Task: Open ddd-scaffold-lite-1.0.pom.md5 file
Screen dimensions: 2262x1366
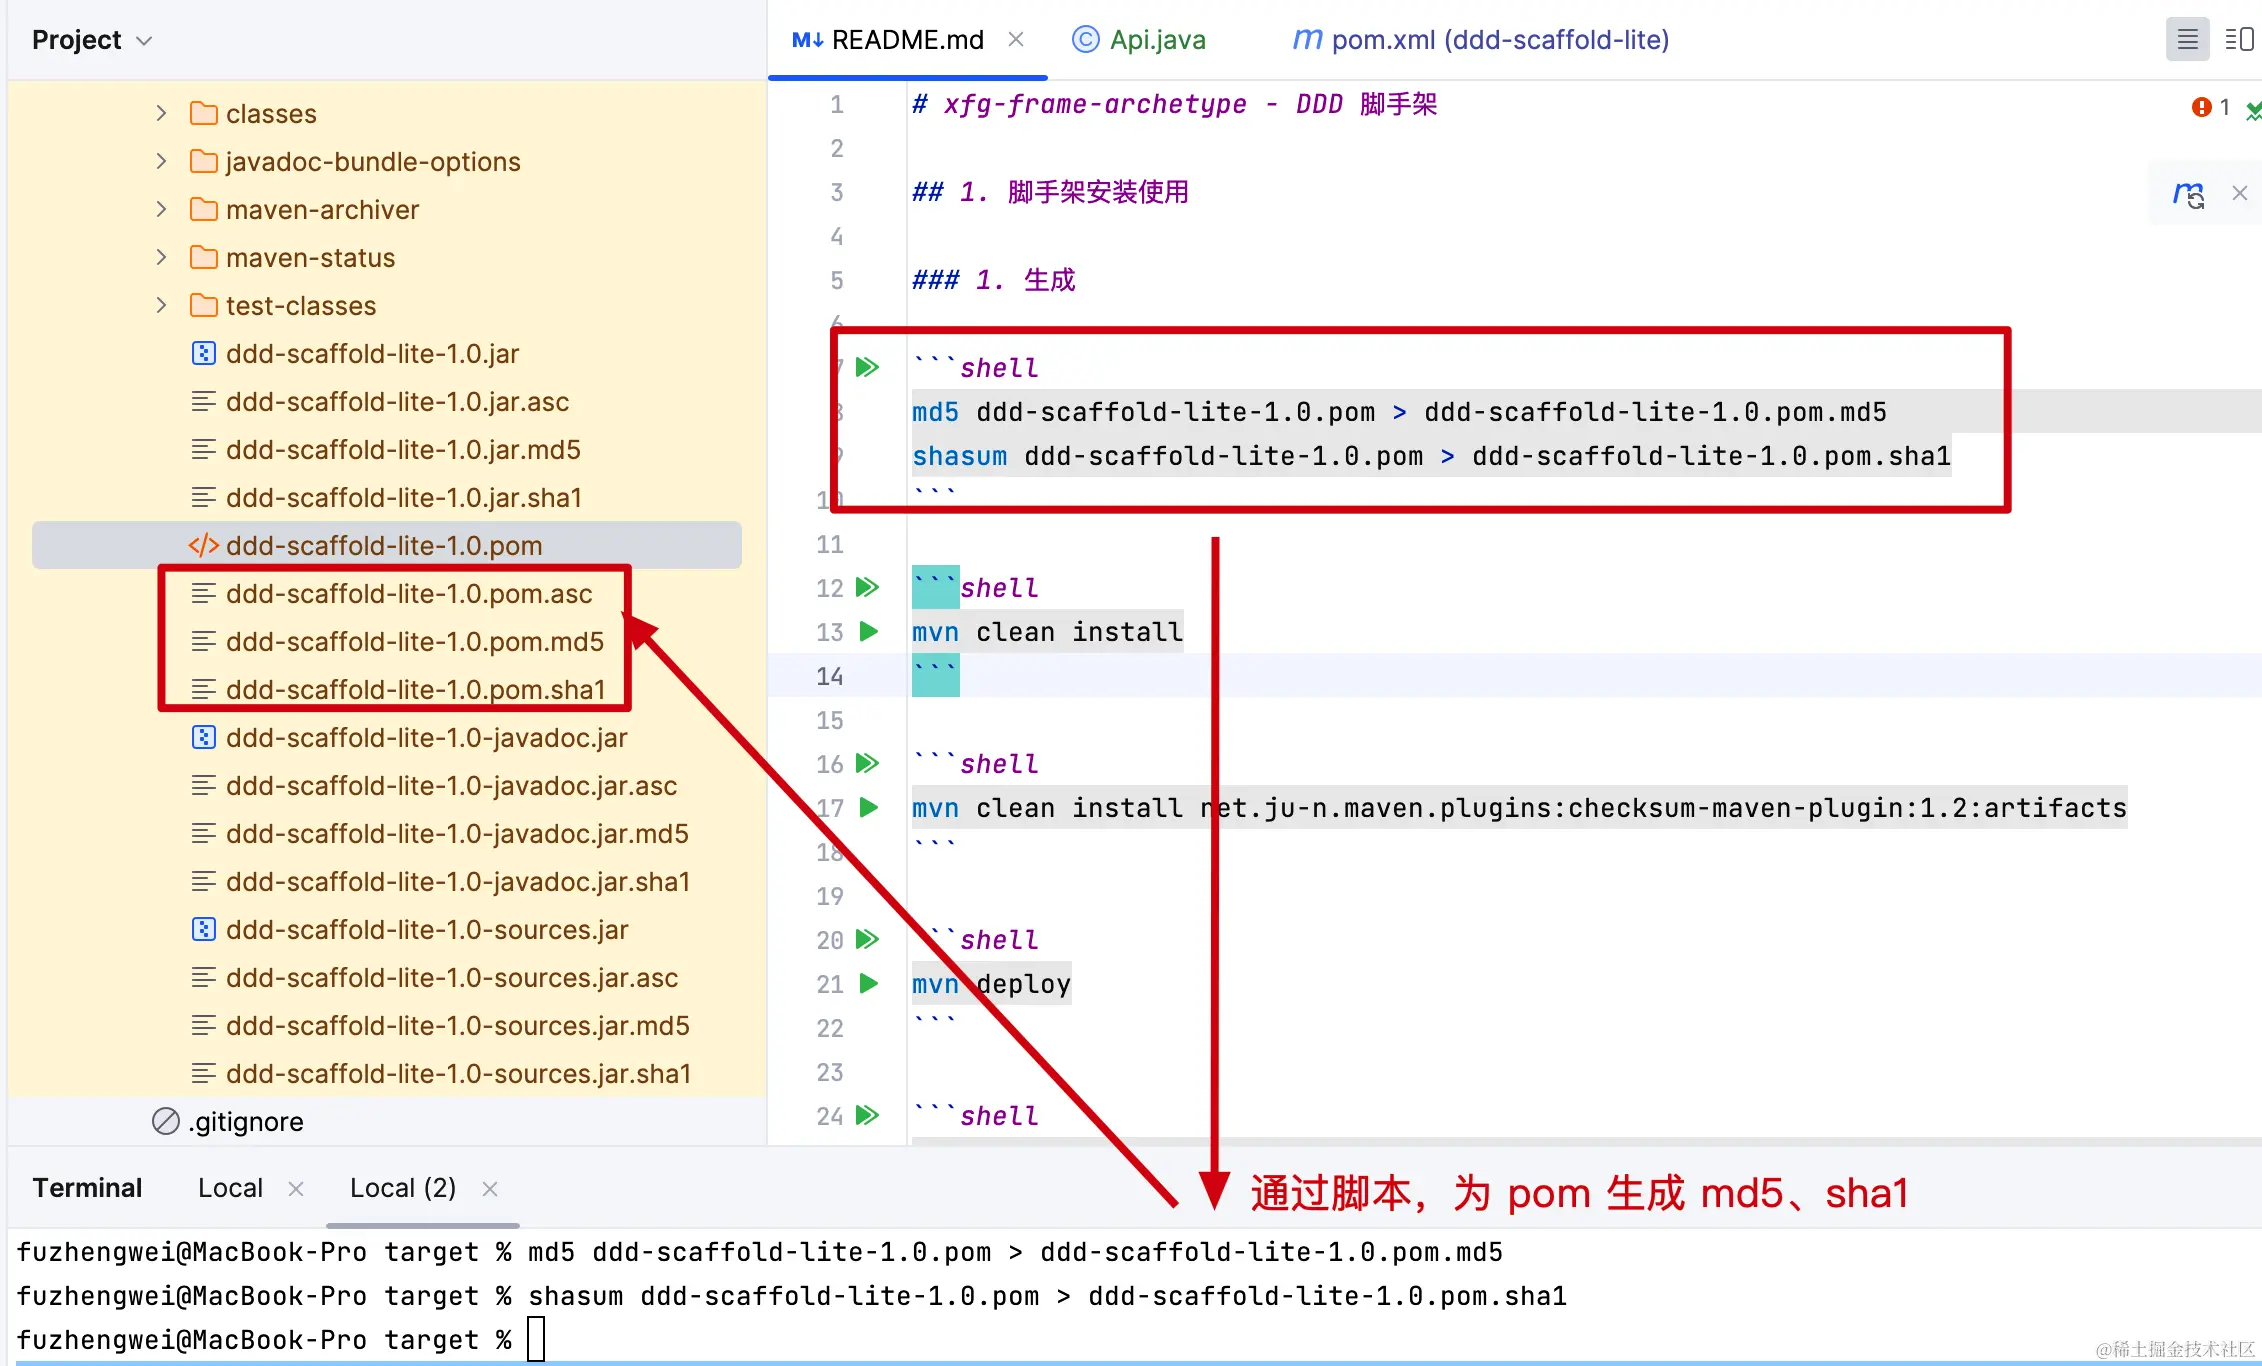Action: pyautogui.click(x=414, y=642)
